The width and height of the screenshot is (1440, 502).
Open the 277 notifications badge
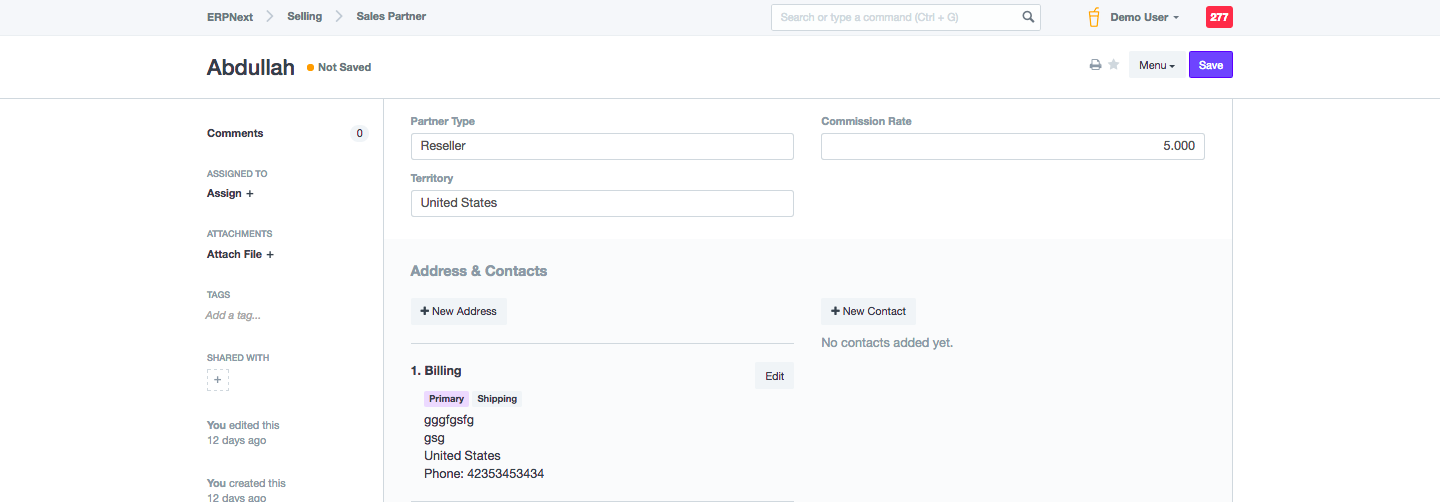(x=1219, y=17)
